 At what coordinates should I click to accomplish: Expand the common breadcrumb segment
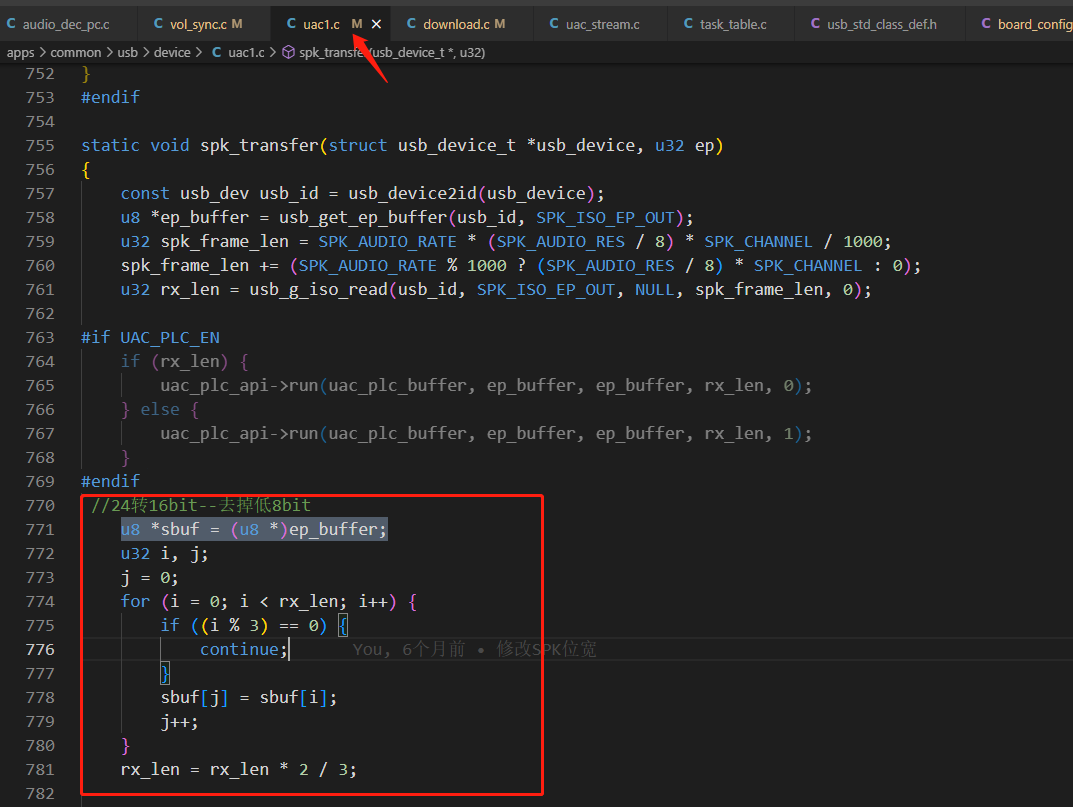(75, 53)
